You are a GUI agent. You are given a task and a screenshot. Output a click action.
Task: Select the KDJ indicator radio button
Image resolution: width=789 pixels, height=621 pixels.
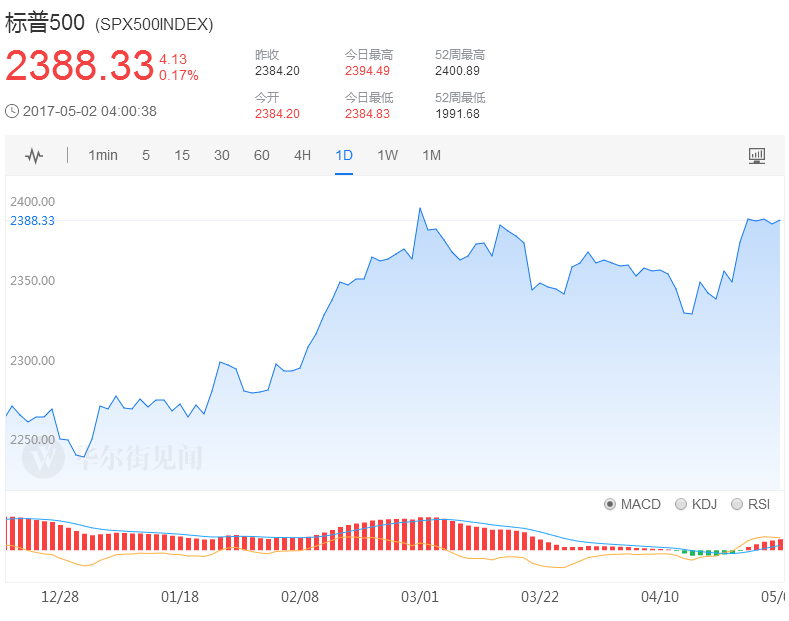(x=681, y=504)
